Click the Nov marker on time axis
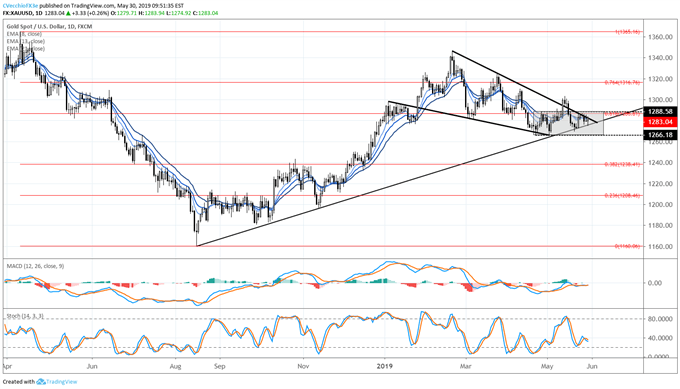 pos(303,366)
